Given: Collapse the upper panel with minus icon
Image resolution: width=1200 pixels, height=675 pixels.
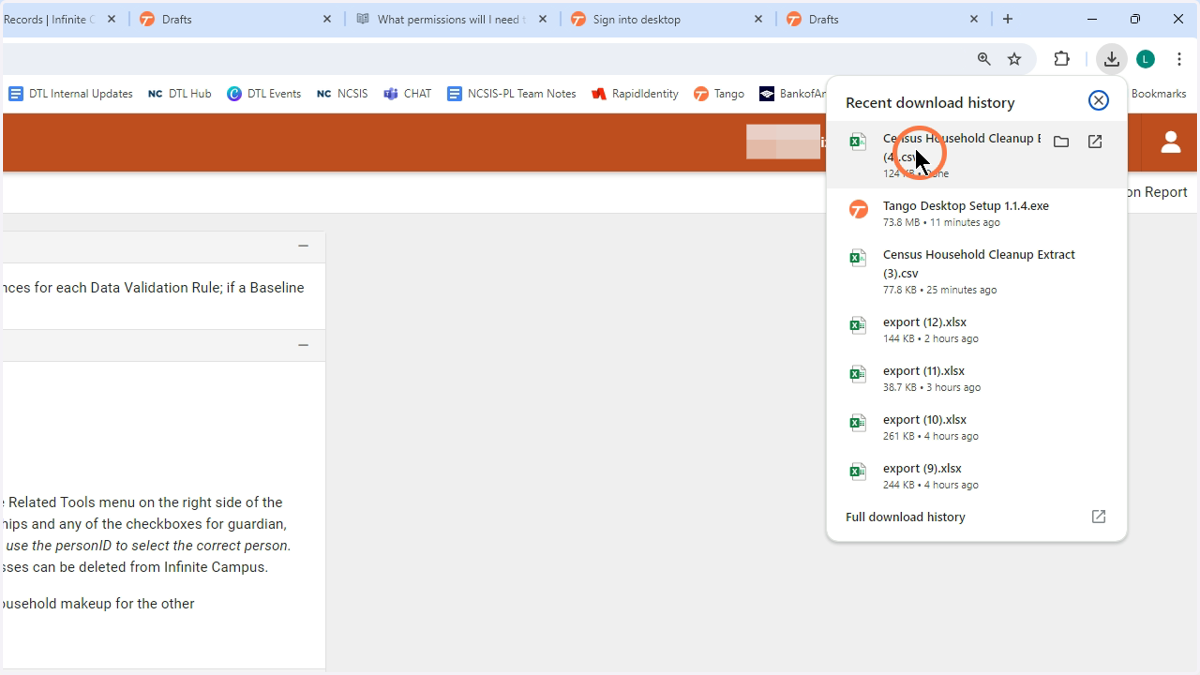Looking at the screenshot, I should (x=303, y=246).
